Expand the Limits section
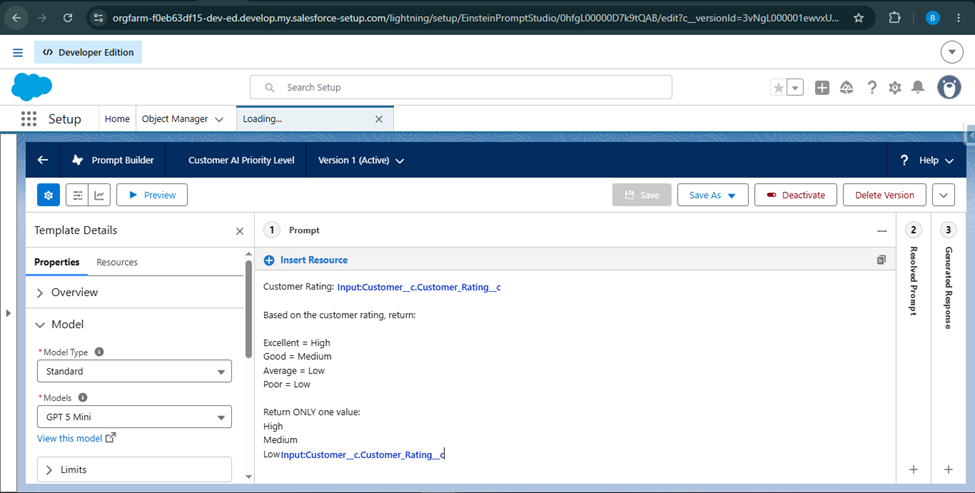This screenshot has width=975, height=493. 134,469
